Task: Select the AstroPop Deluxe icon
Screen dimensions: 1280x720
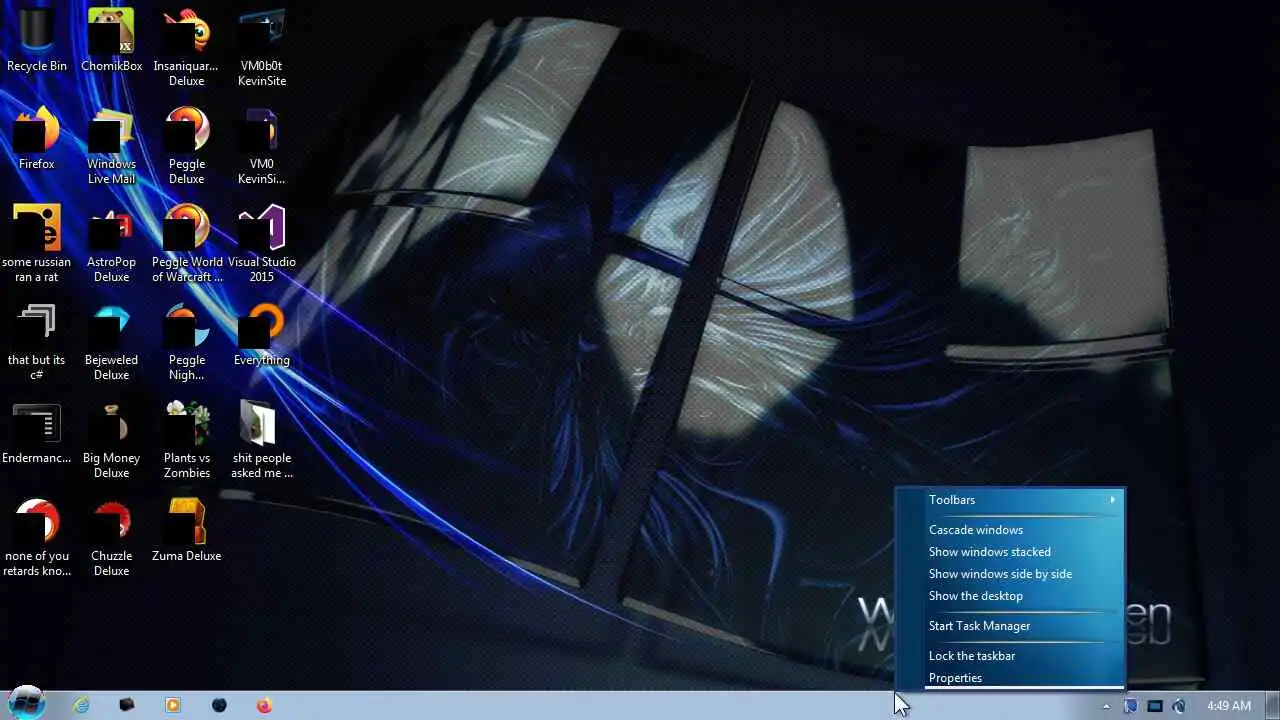Action: (x=111, y=243)
